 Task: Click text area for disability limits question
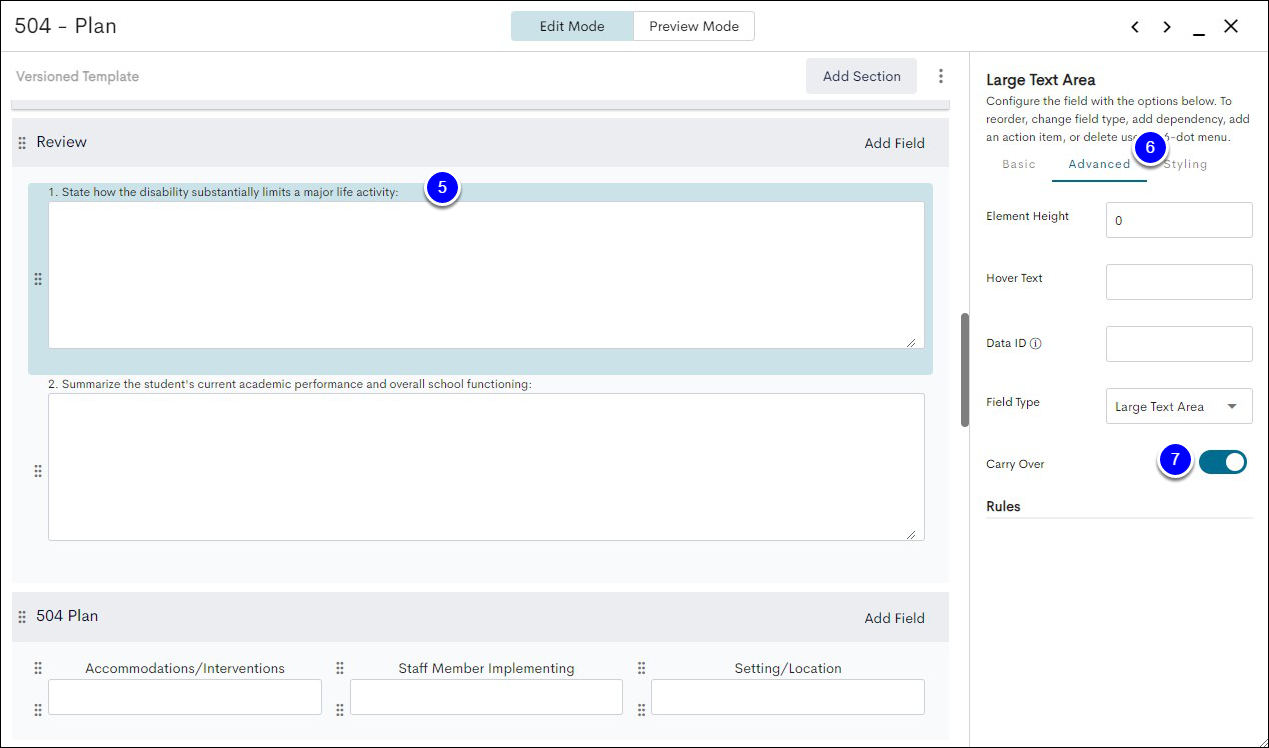(486, 275)
